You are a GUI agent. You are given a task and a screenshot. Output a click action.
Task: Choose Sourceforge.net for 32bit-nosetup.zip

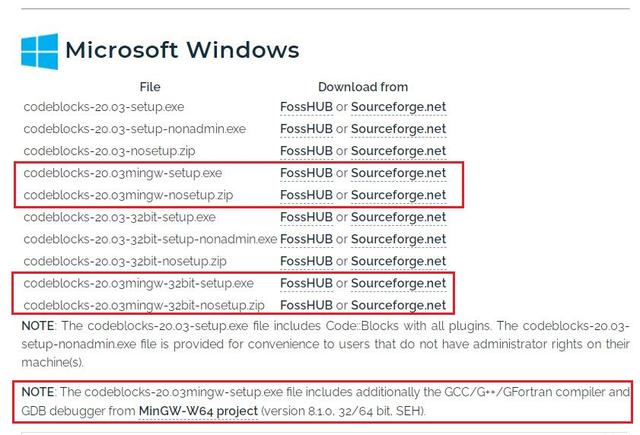coord(398,261)
